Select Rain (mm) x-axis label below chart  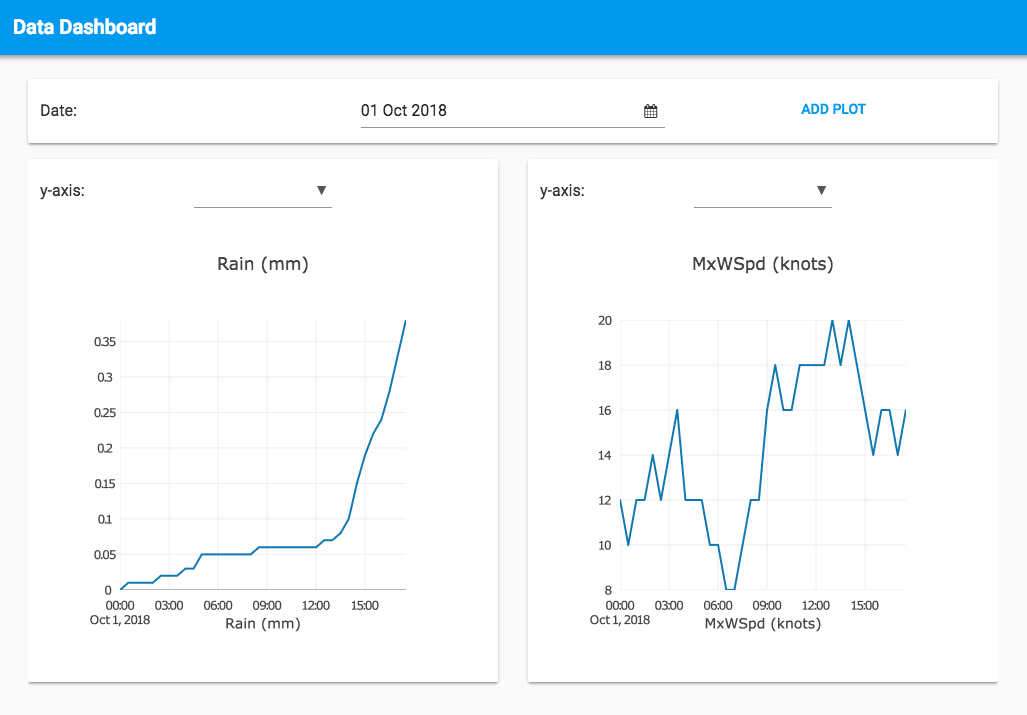pyautogui.click(x=263, y=623)
